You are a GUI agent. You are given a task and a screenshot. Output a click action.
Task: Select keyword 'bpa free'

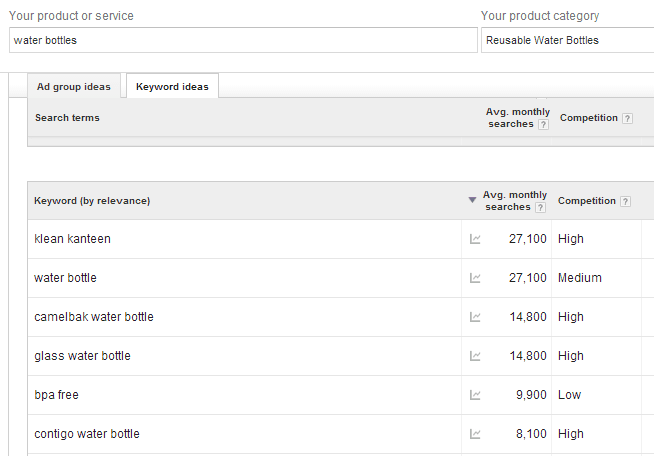pos(56,395)
